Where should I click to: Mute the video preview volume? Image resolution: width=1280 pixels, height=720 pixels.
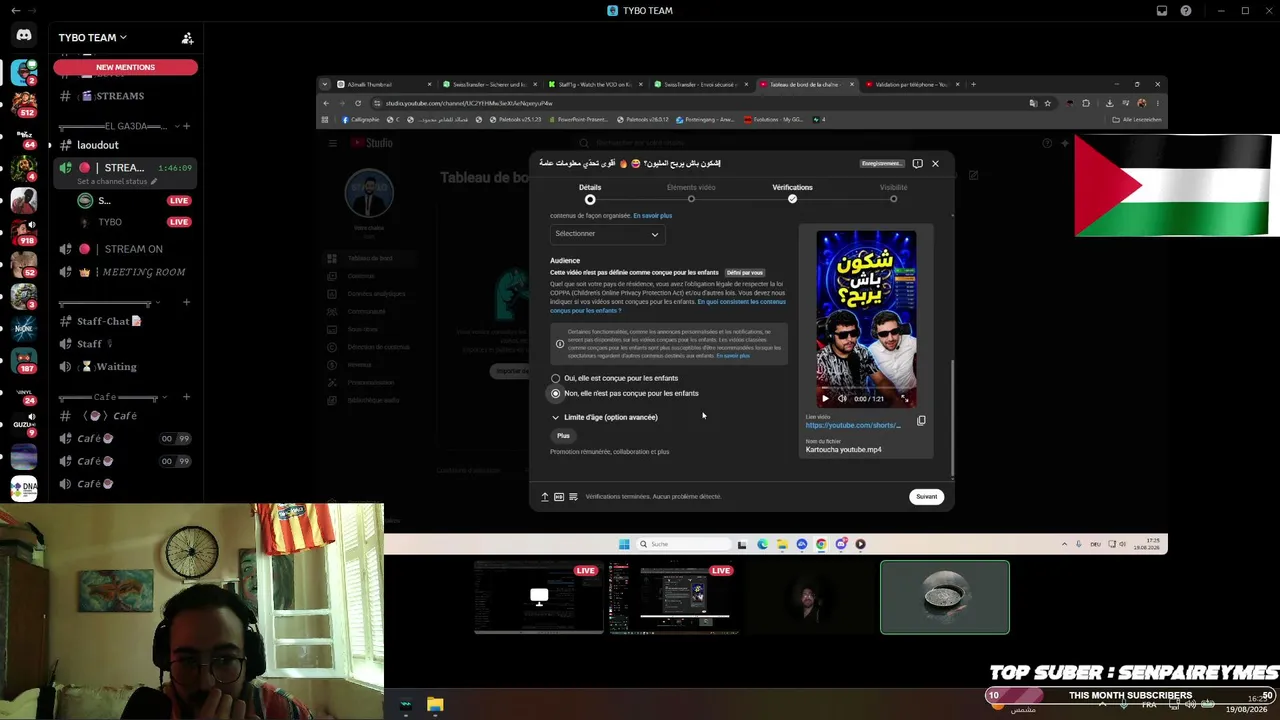point(842,398)
